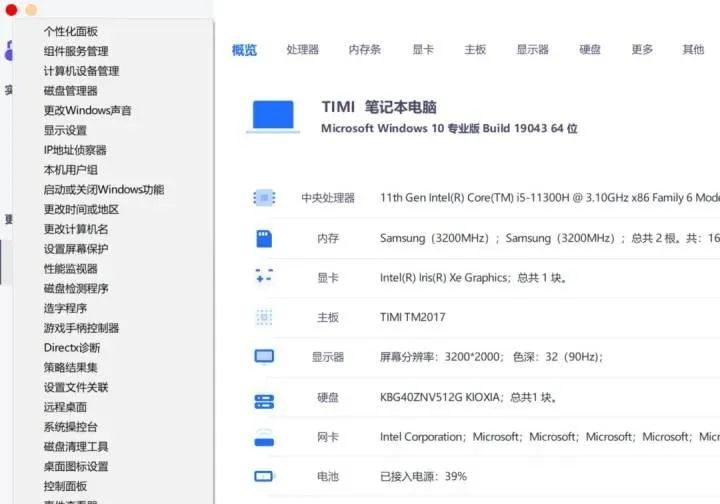The image size is (720, 504).
Task: Open 显示设置 menu entry
Action: [x=65, y=130]
